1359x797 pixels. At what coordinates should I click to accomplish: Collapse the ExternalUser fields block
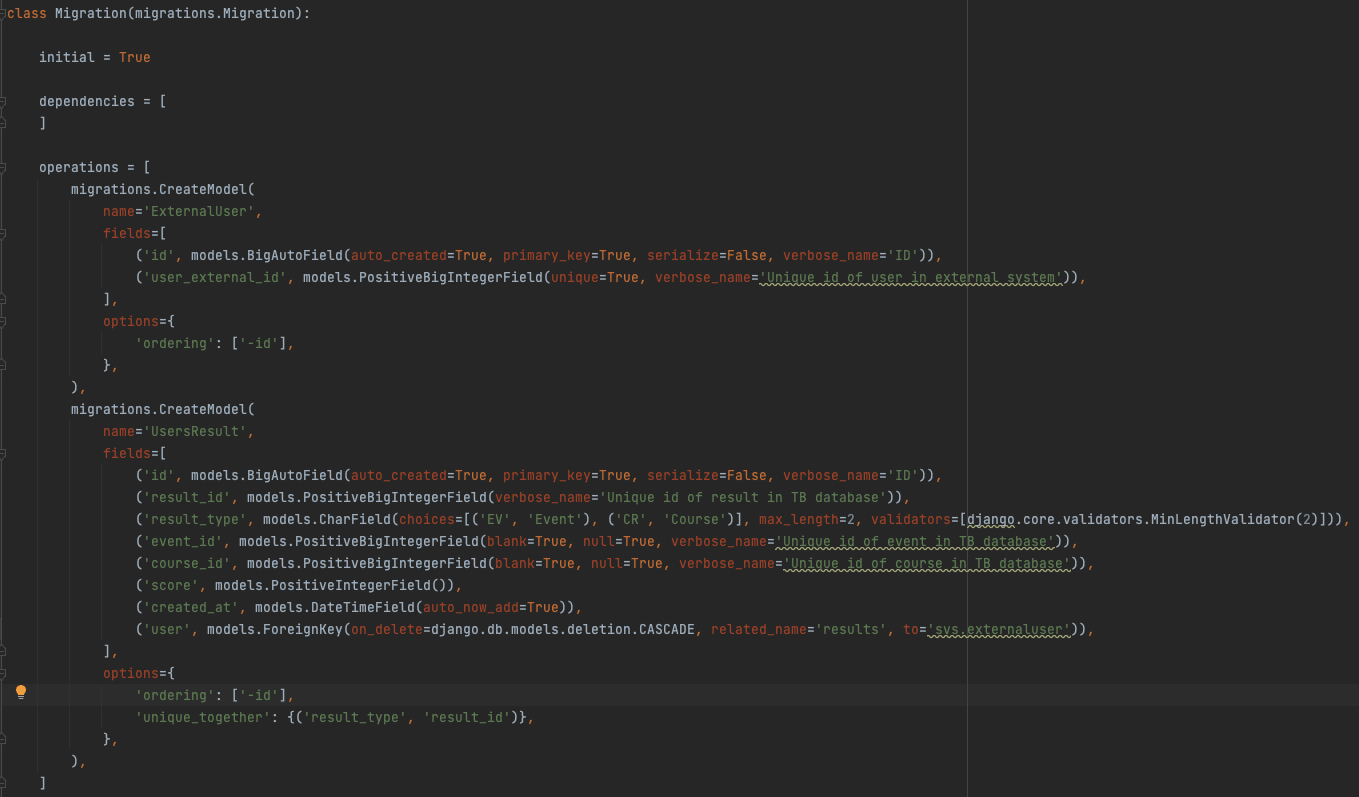coord(4,233)
